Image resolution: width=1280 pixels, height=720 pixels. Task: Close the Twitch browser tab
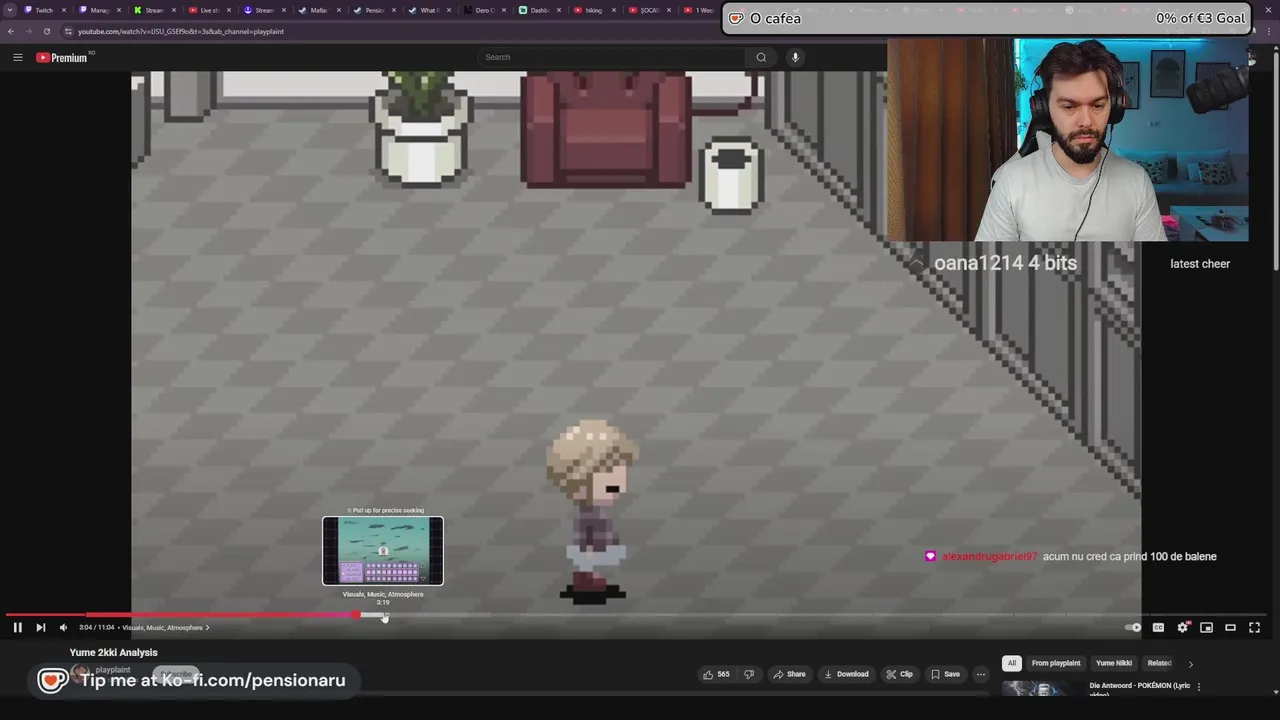click(65, 10)
